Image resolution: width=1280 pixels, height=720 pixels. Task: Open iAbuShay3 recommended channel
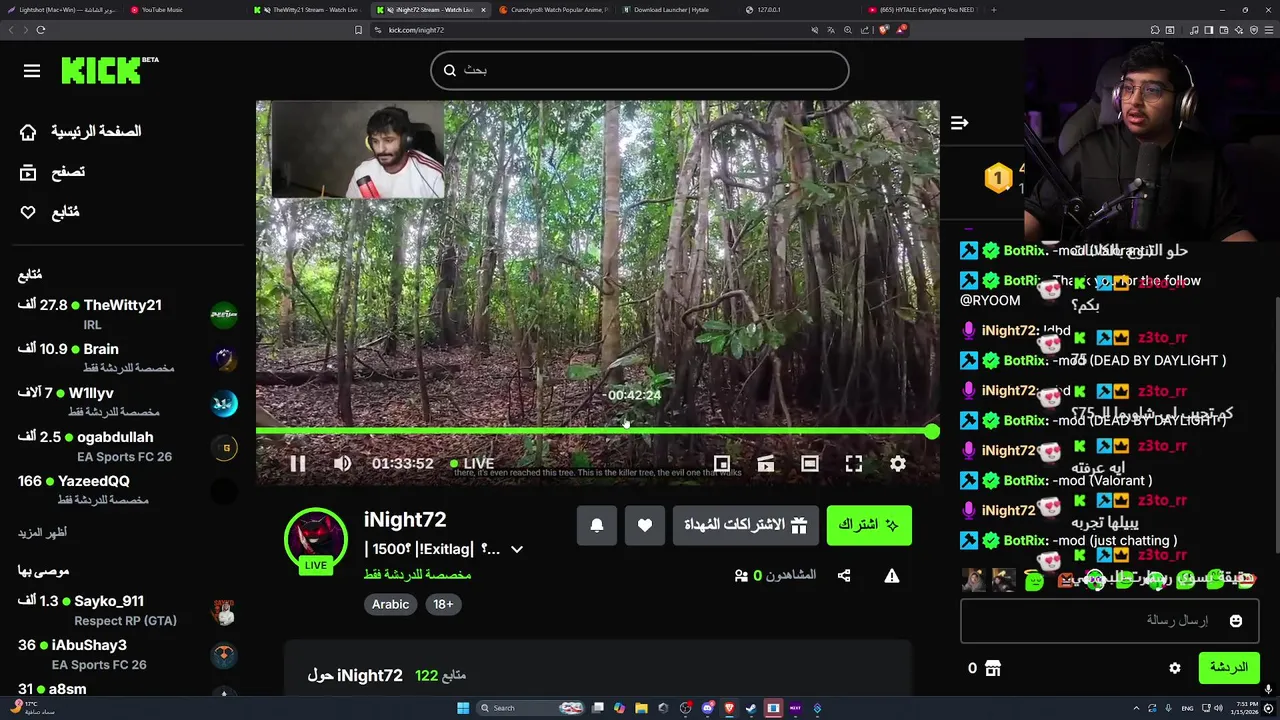point(127,654)
